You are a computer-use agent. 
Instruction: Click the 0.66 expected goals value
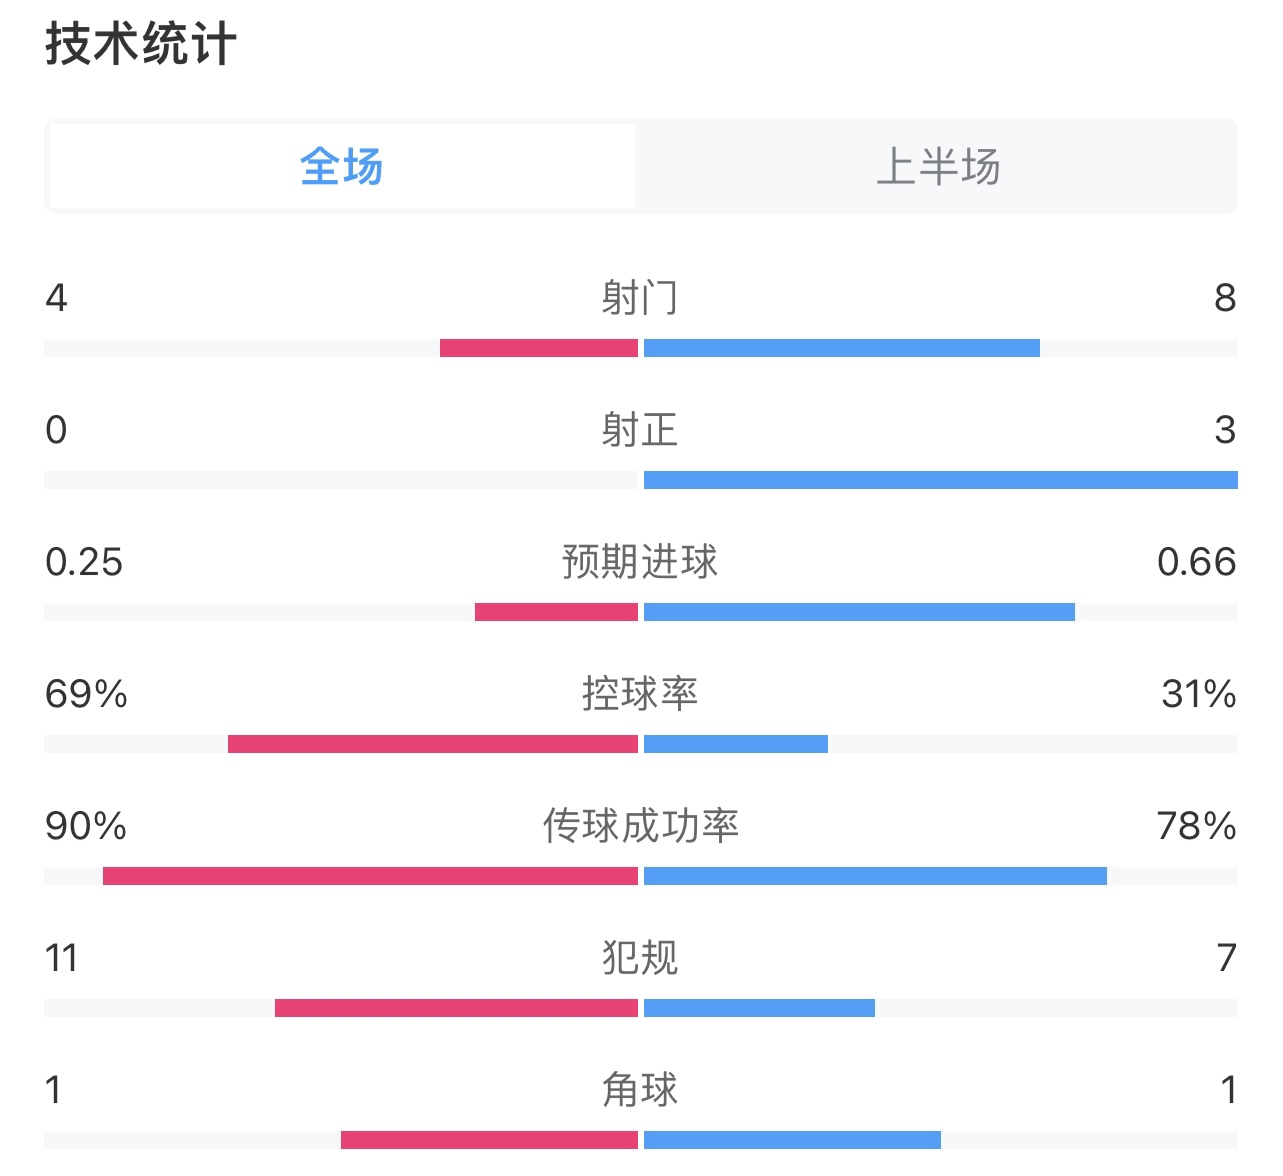click(1196, 562)
